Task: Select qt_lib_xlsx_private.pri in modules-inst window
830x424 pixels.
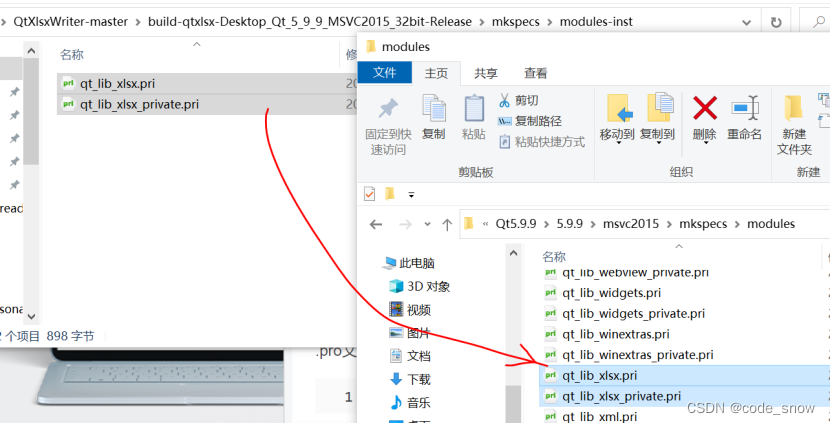Action: 206,104
